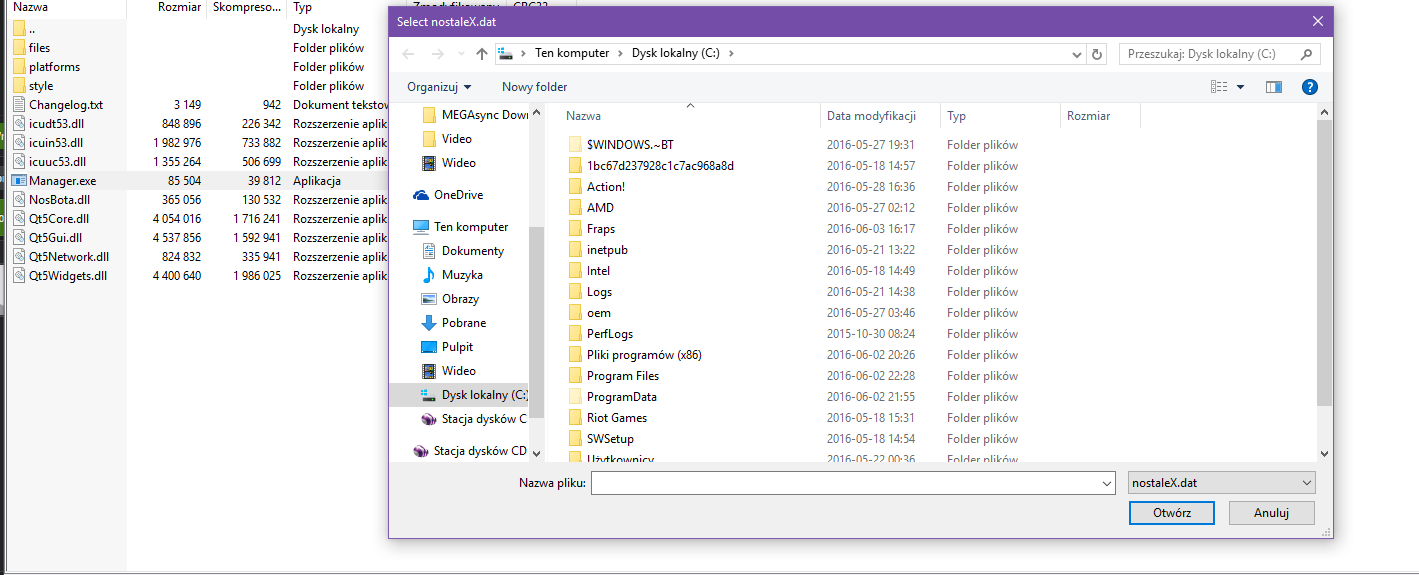Click the Dokumenty icon in sidebar
1419x575 pixels.
(x=429, y=251)
